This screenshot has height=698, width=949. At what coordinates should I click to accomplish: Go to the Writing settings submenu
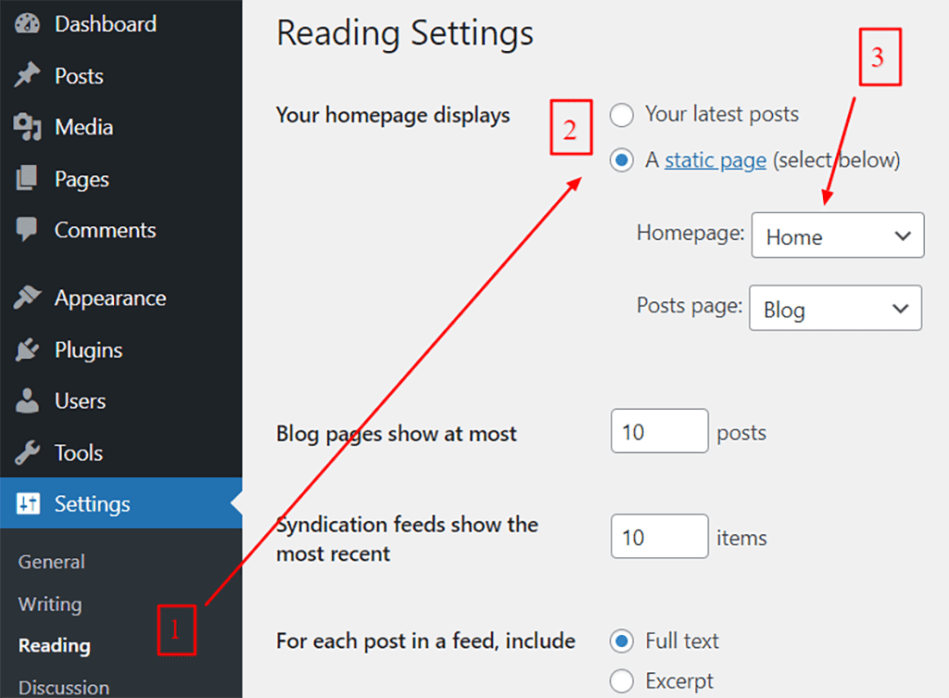[x=50, y=604]
